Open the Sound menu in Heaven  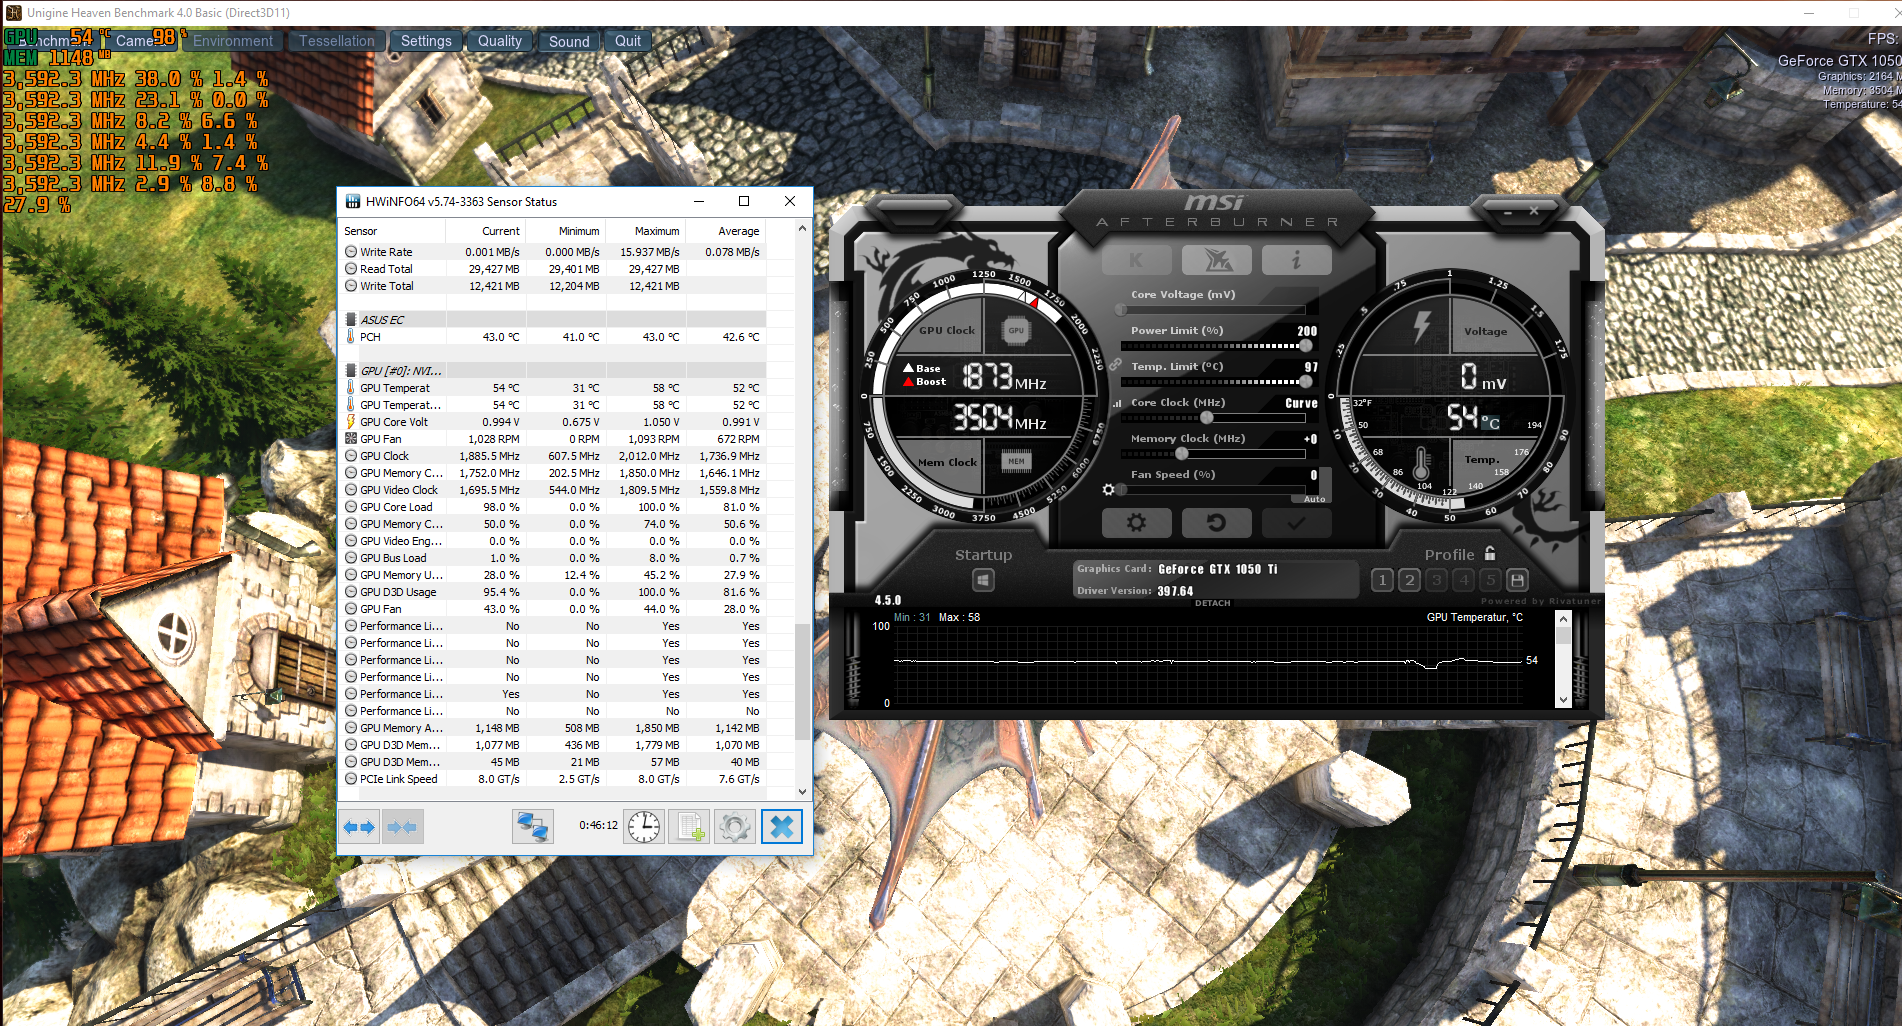(x=569, y=41)
